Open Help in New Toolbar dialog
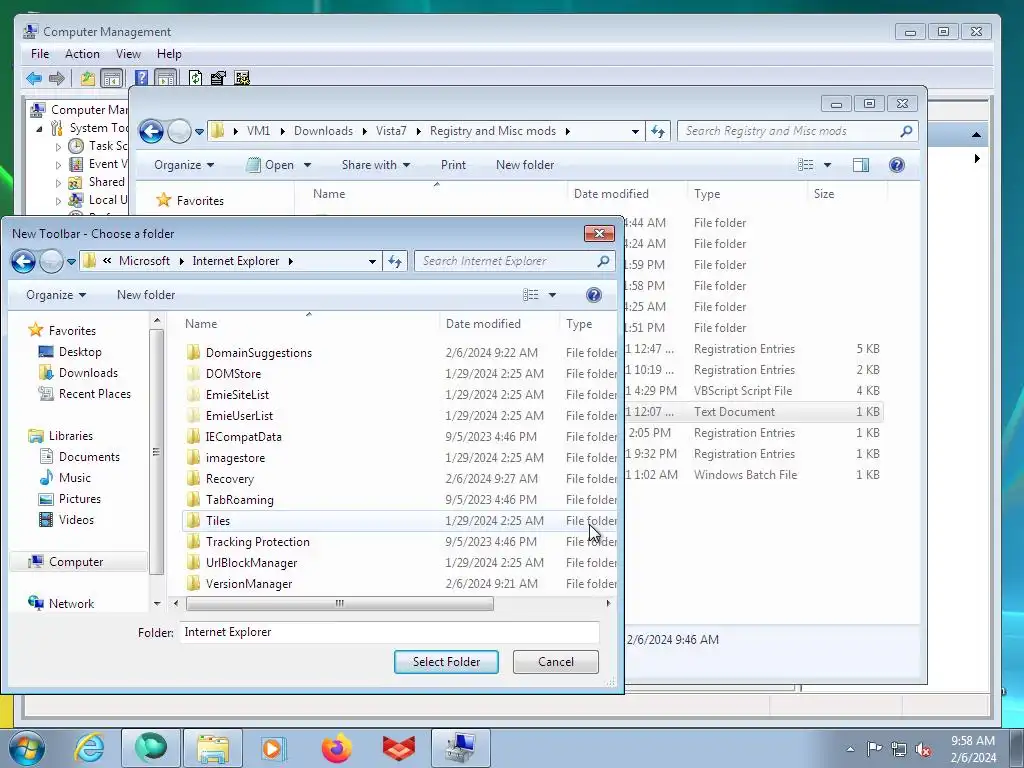The width and height of the screenshot is (1024, 768). [594, 295]
